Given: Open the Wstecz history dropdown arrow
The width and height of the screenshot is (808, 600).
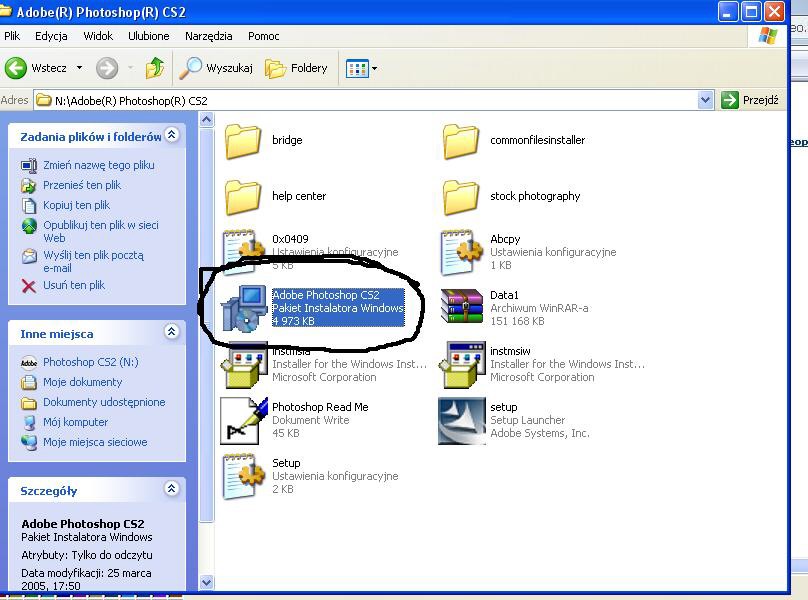Looking at the screenshot, I should [x=79, y=68].
